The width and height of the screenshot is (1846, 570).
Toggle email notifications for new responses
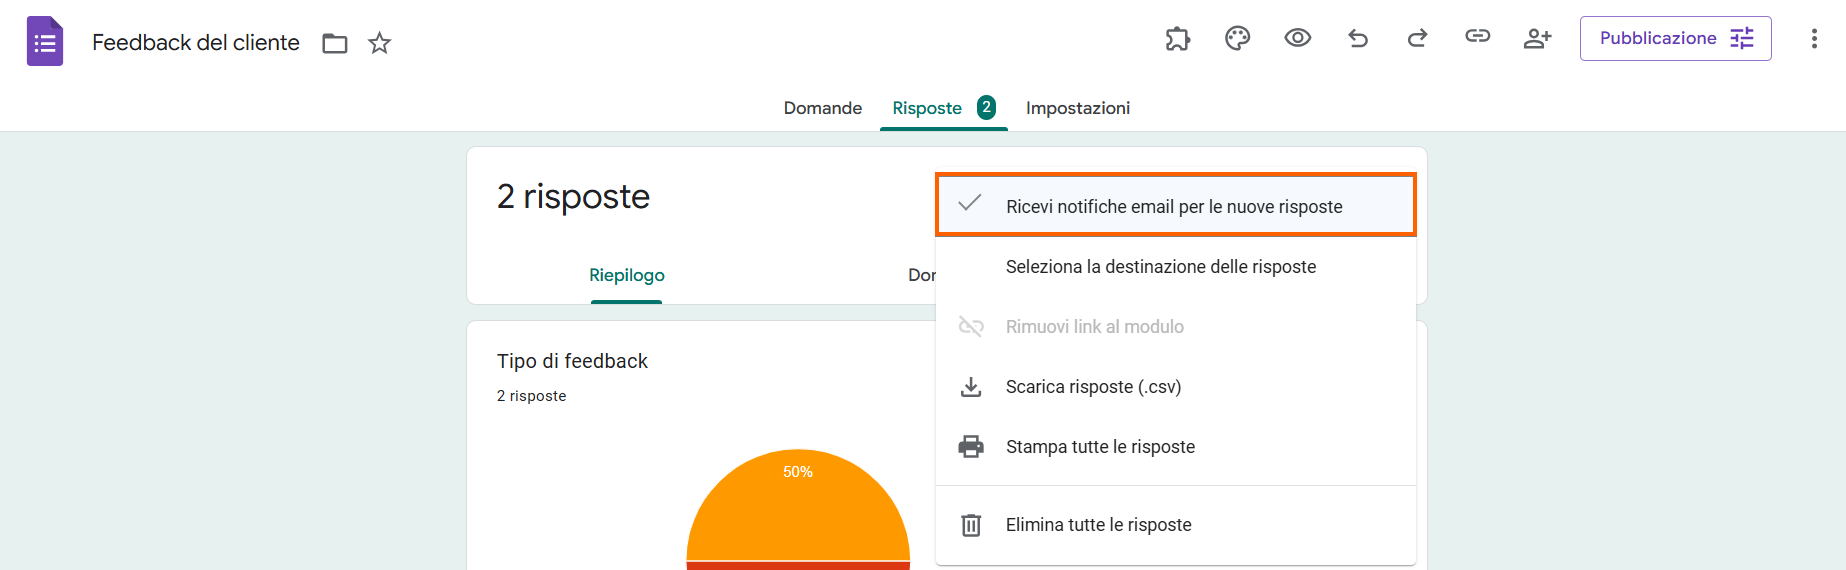tap(1175, 206)
